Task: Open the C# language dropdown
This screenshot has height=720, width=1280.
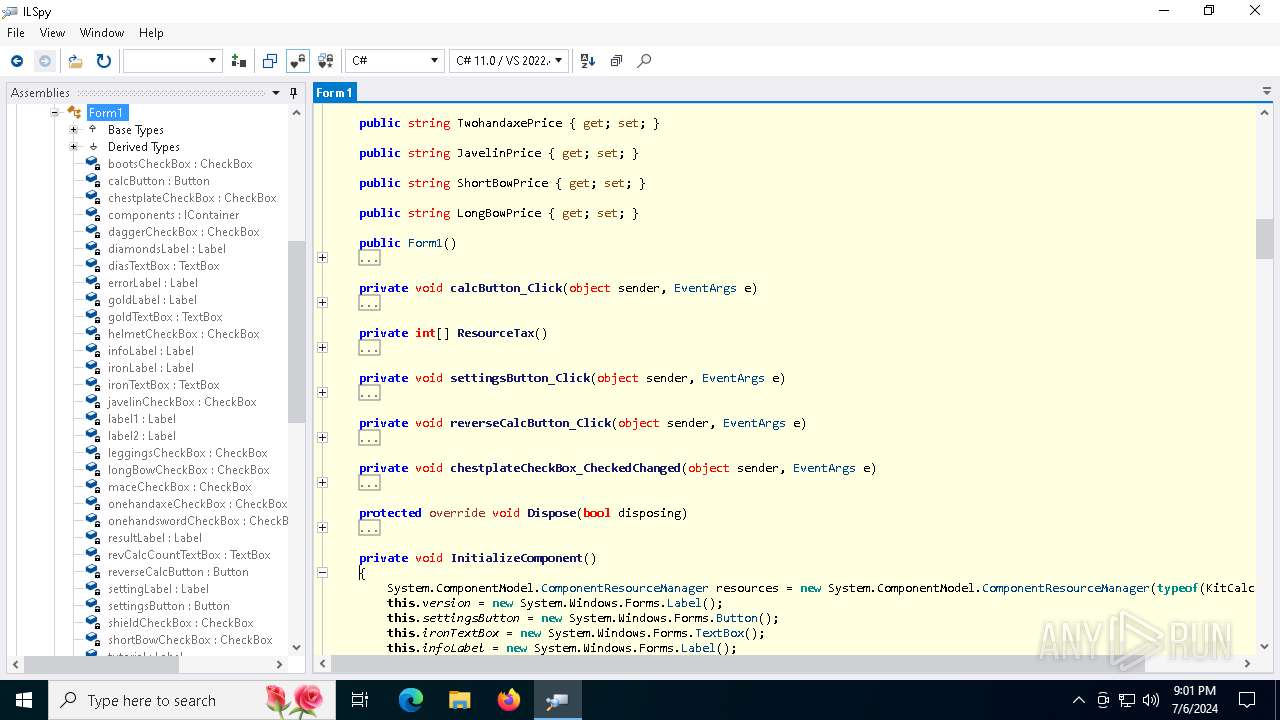Action: [x=394, y=61]
